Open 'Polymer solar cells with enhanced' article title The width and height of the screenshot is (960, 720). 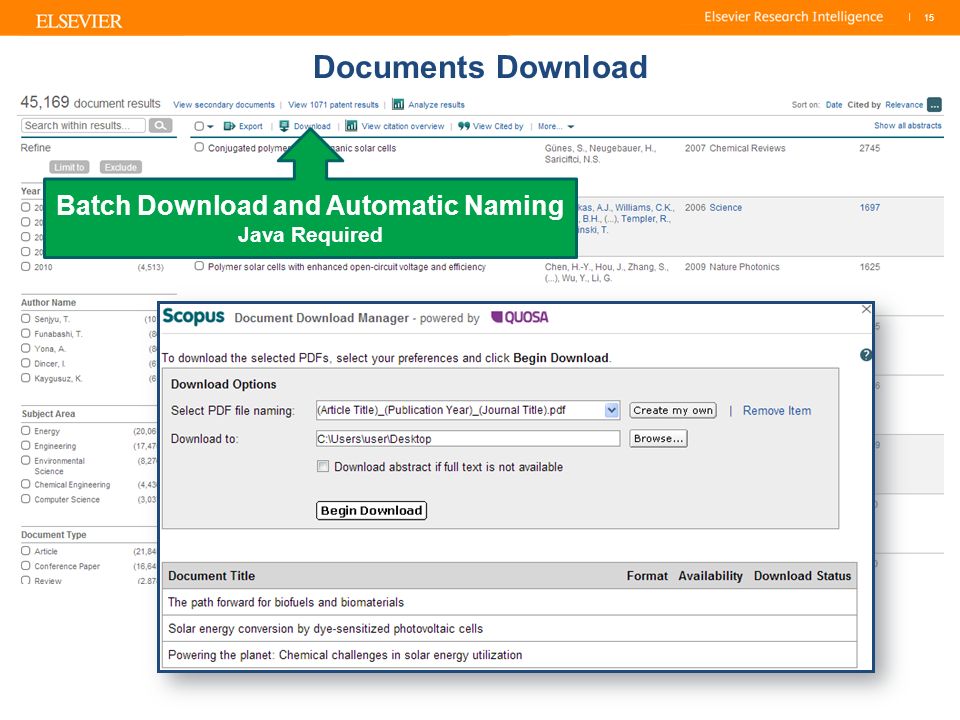pyautogui.click(x=347, y=267)
